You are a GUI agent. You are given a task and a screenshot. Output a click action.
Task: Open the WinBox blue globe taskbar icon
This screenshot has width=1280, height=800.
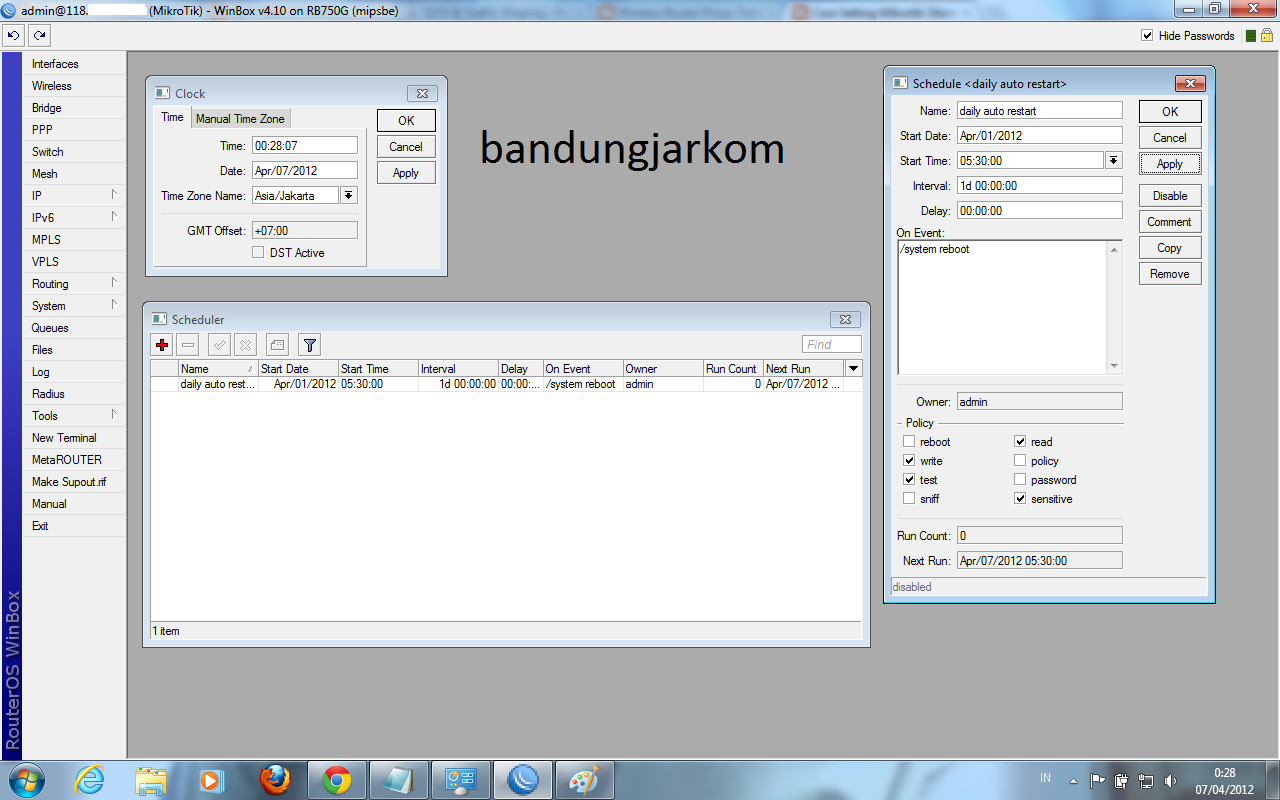pos(523,780)
